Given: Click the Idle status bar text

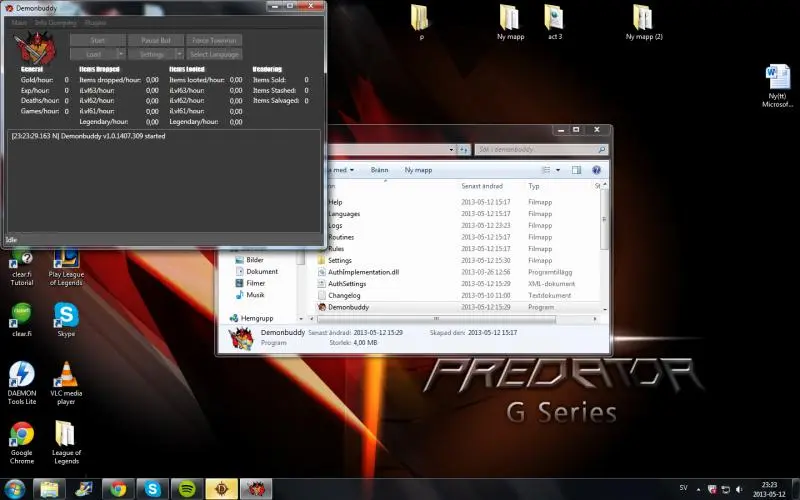Looking at the screenshot, I should 11,240.
